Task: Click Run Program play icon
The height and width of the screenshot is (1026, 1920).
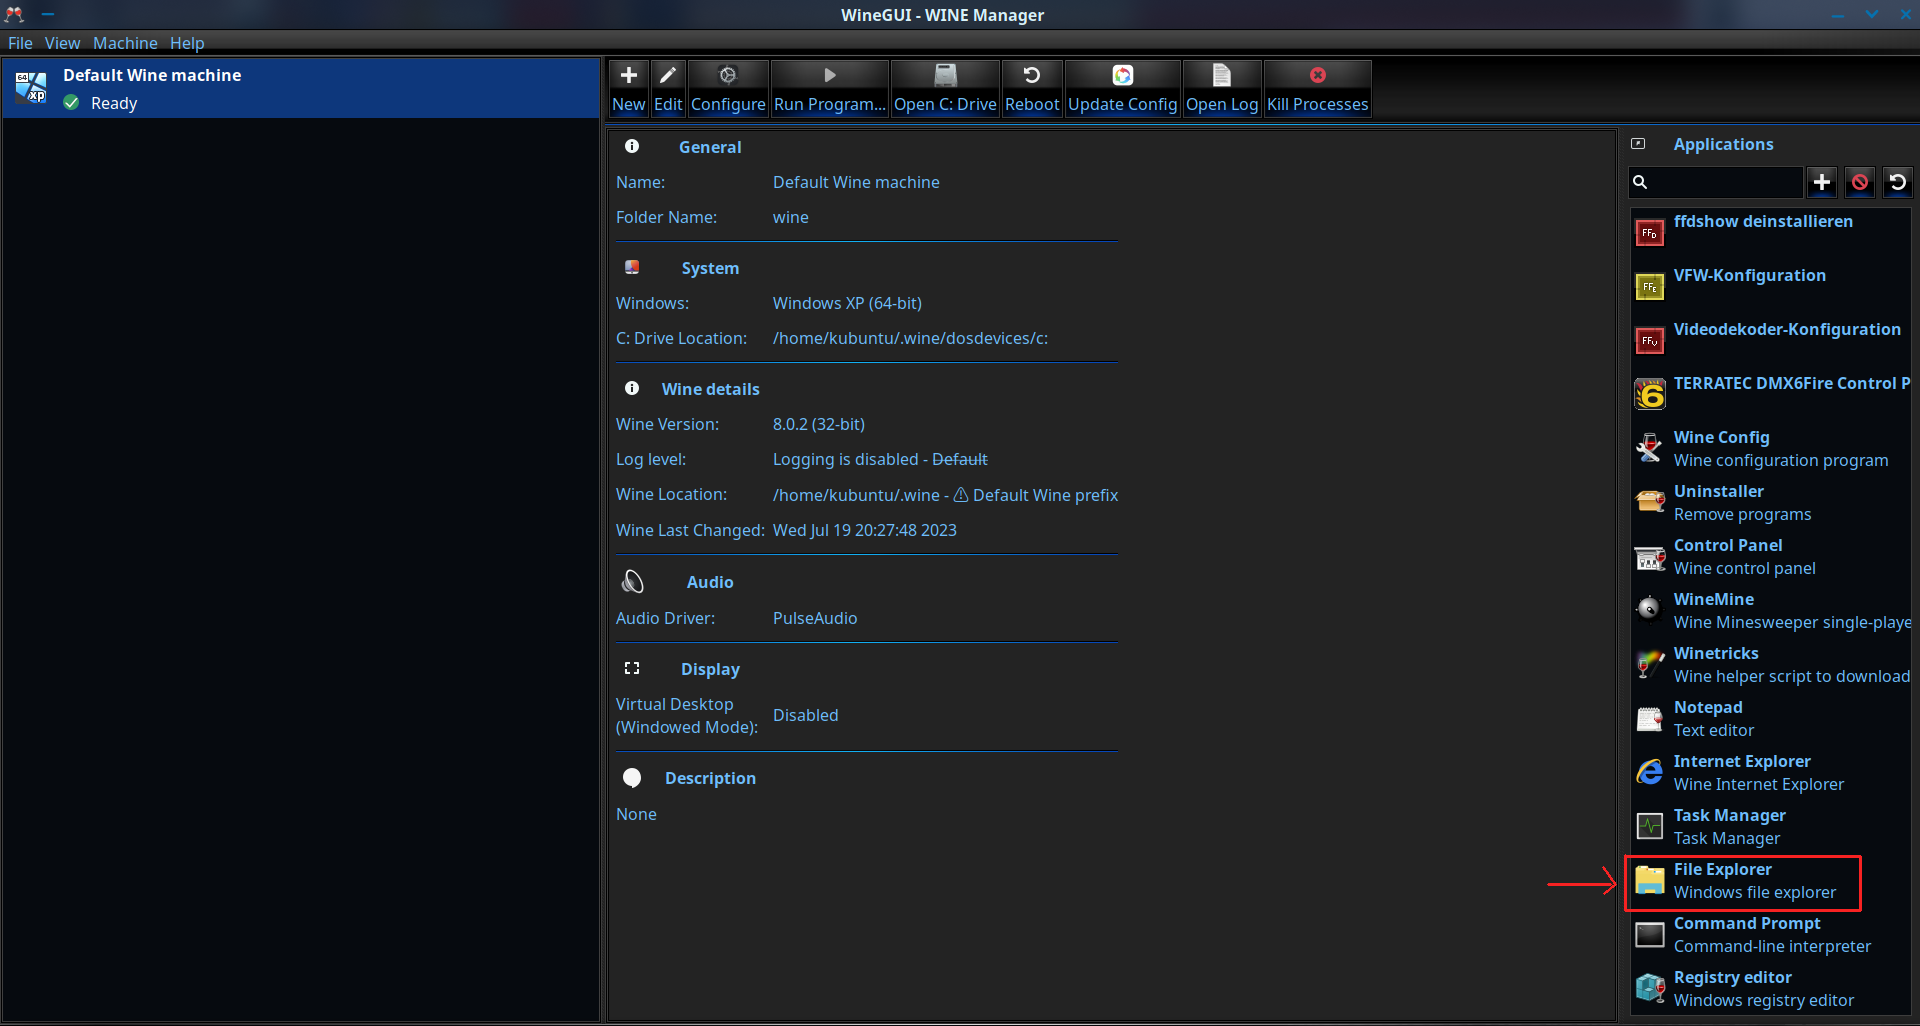Action: click(x=829, y=75)
